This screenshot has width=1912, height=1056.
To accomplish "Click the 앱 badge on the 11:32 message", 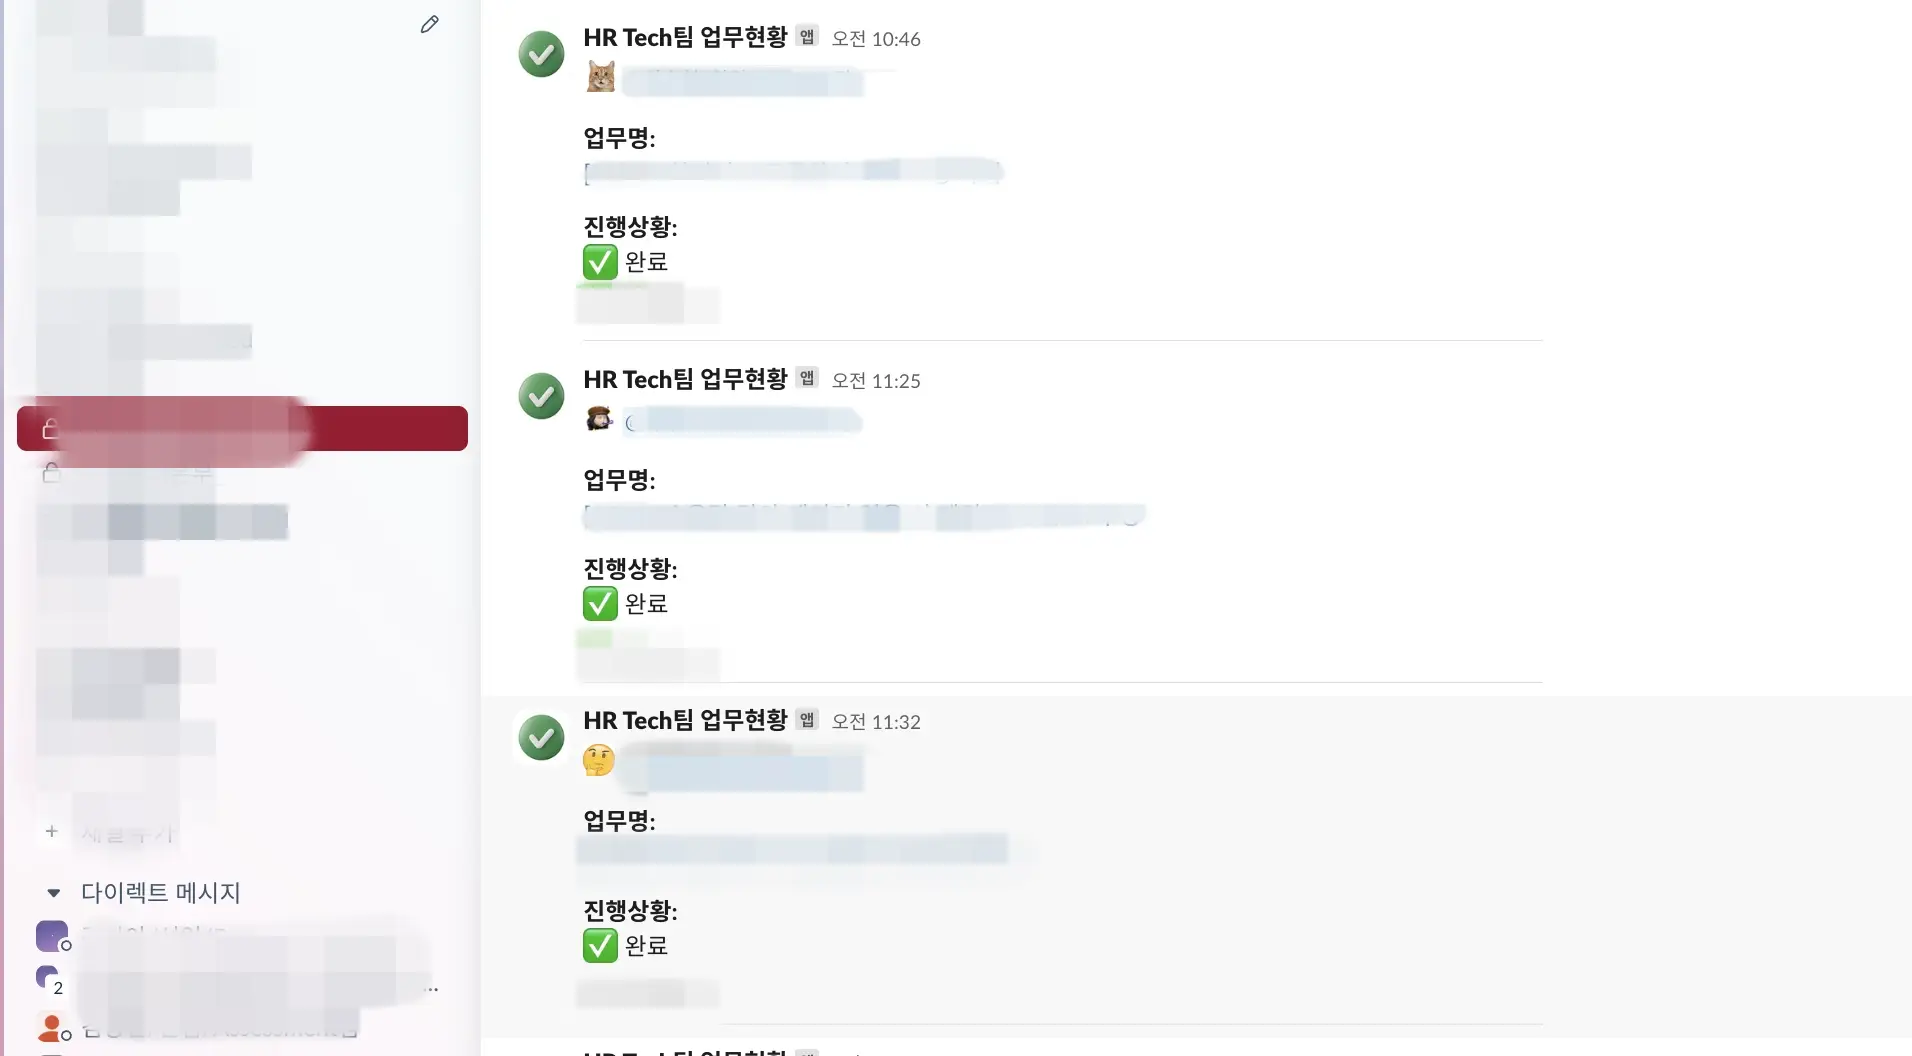I will pos(807,720).
